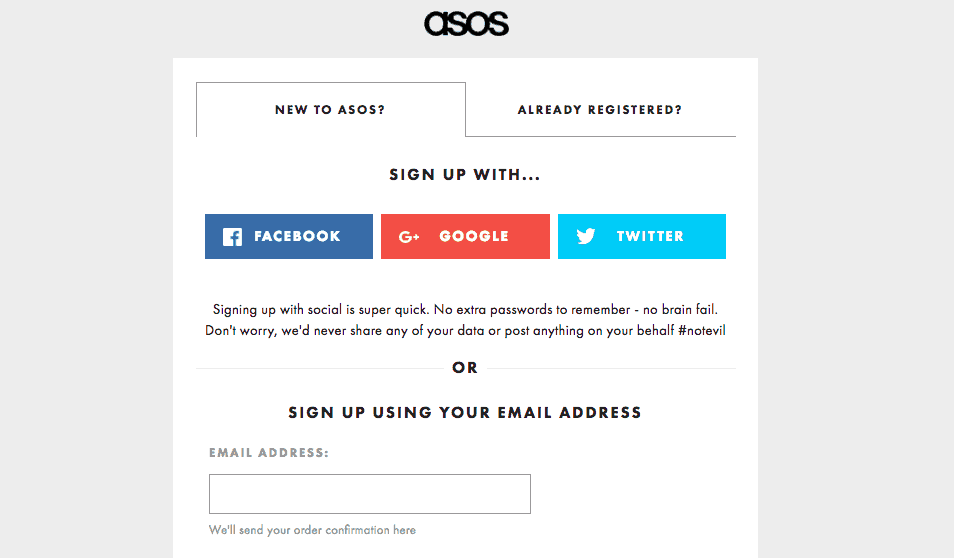Click the 'SIGN UP WITH...' heading
This screenshot has width=954, height=558.
tap(465, 175)
